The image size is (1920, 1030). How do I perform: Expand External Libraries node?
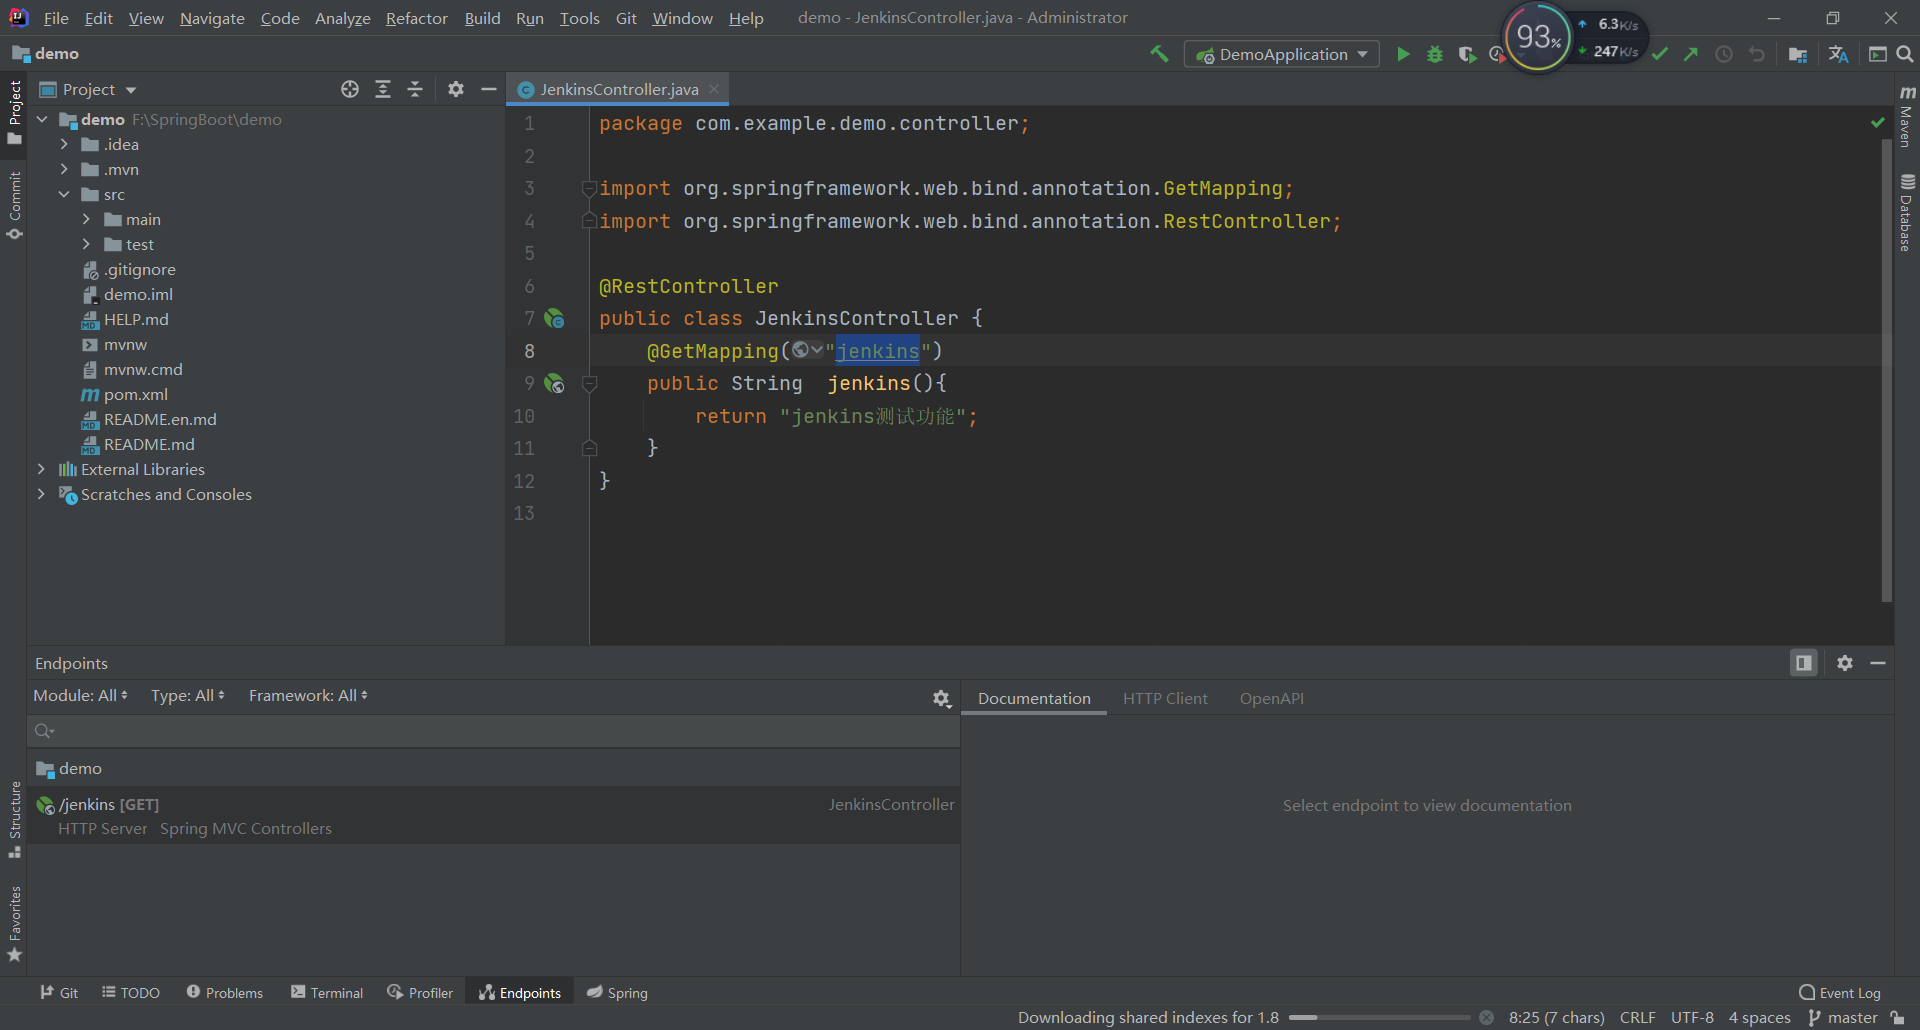(x=41, y=469)
